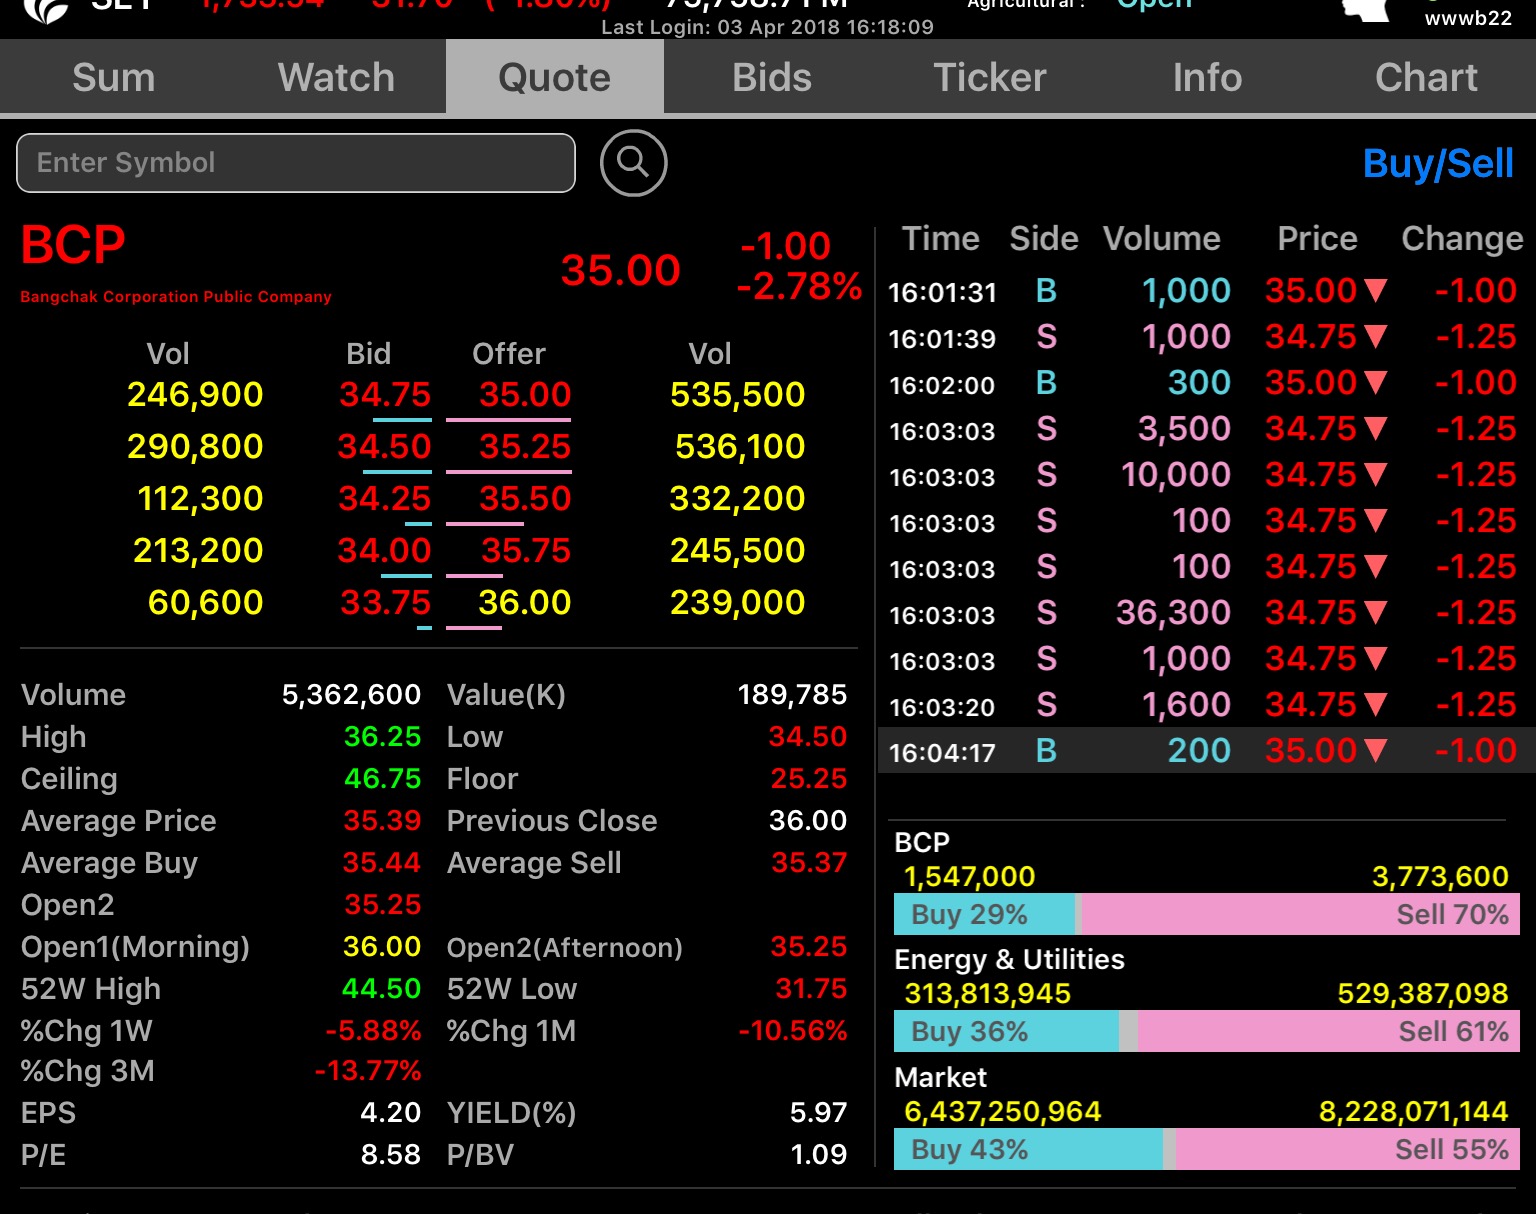This screenshot has height=1214, width=1536.
Task: Tap the 36,300 volume trade
Action: pyautogui.click(x=1173, y=613)
